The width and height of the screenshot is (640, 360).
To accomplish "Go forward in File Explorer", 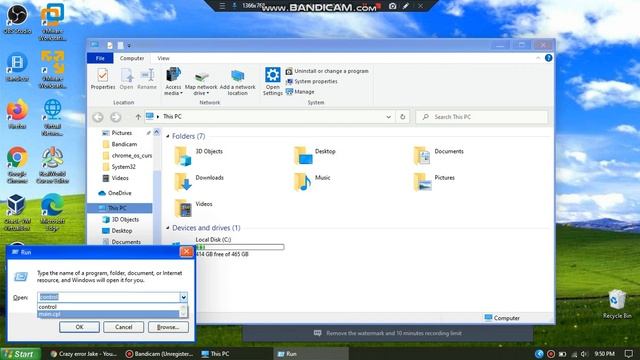I will coord(116,117).
